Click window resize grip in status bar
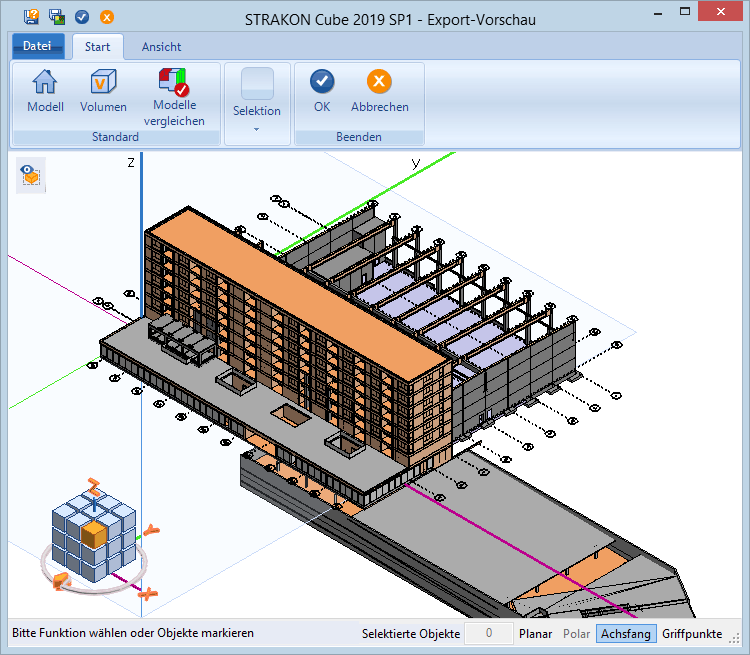Screen dimensions: 750x655 click(734, 637)
